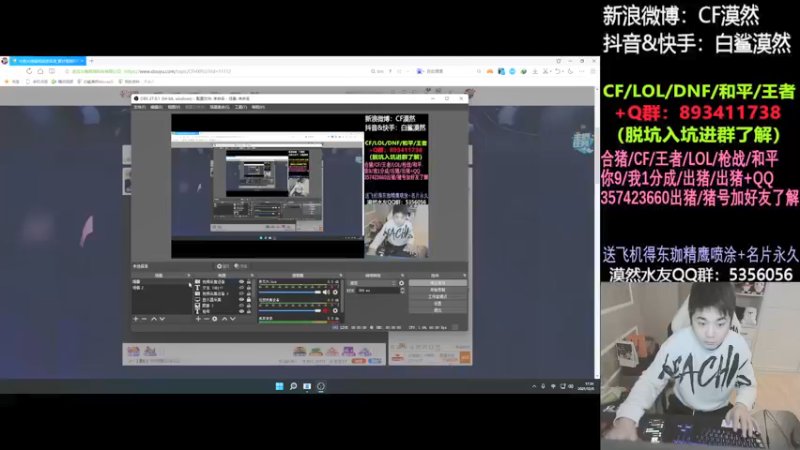Open settings gear of second mixer channel
Image resolution: width=800 pixels, height=450 pixels.
pyautogui.click(x=335, y=311)
